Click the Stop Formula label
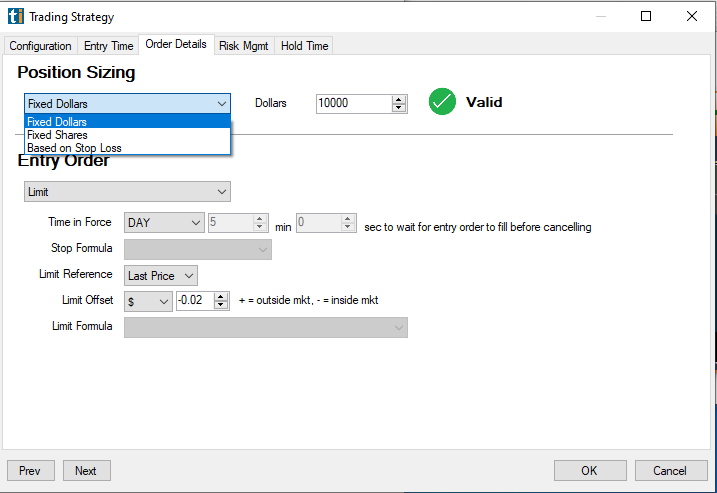The height and width of the screenshot is (493, 717). click(x=81, y=248)
